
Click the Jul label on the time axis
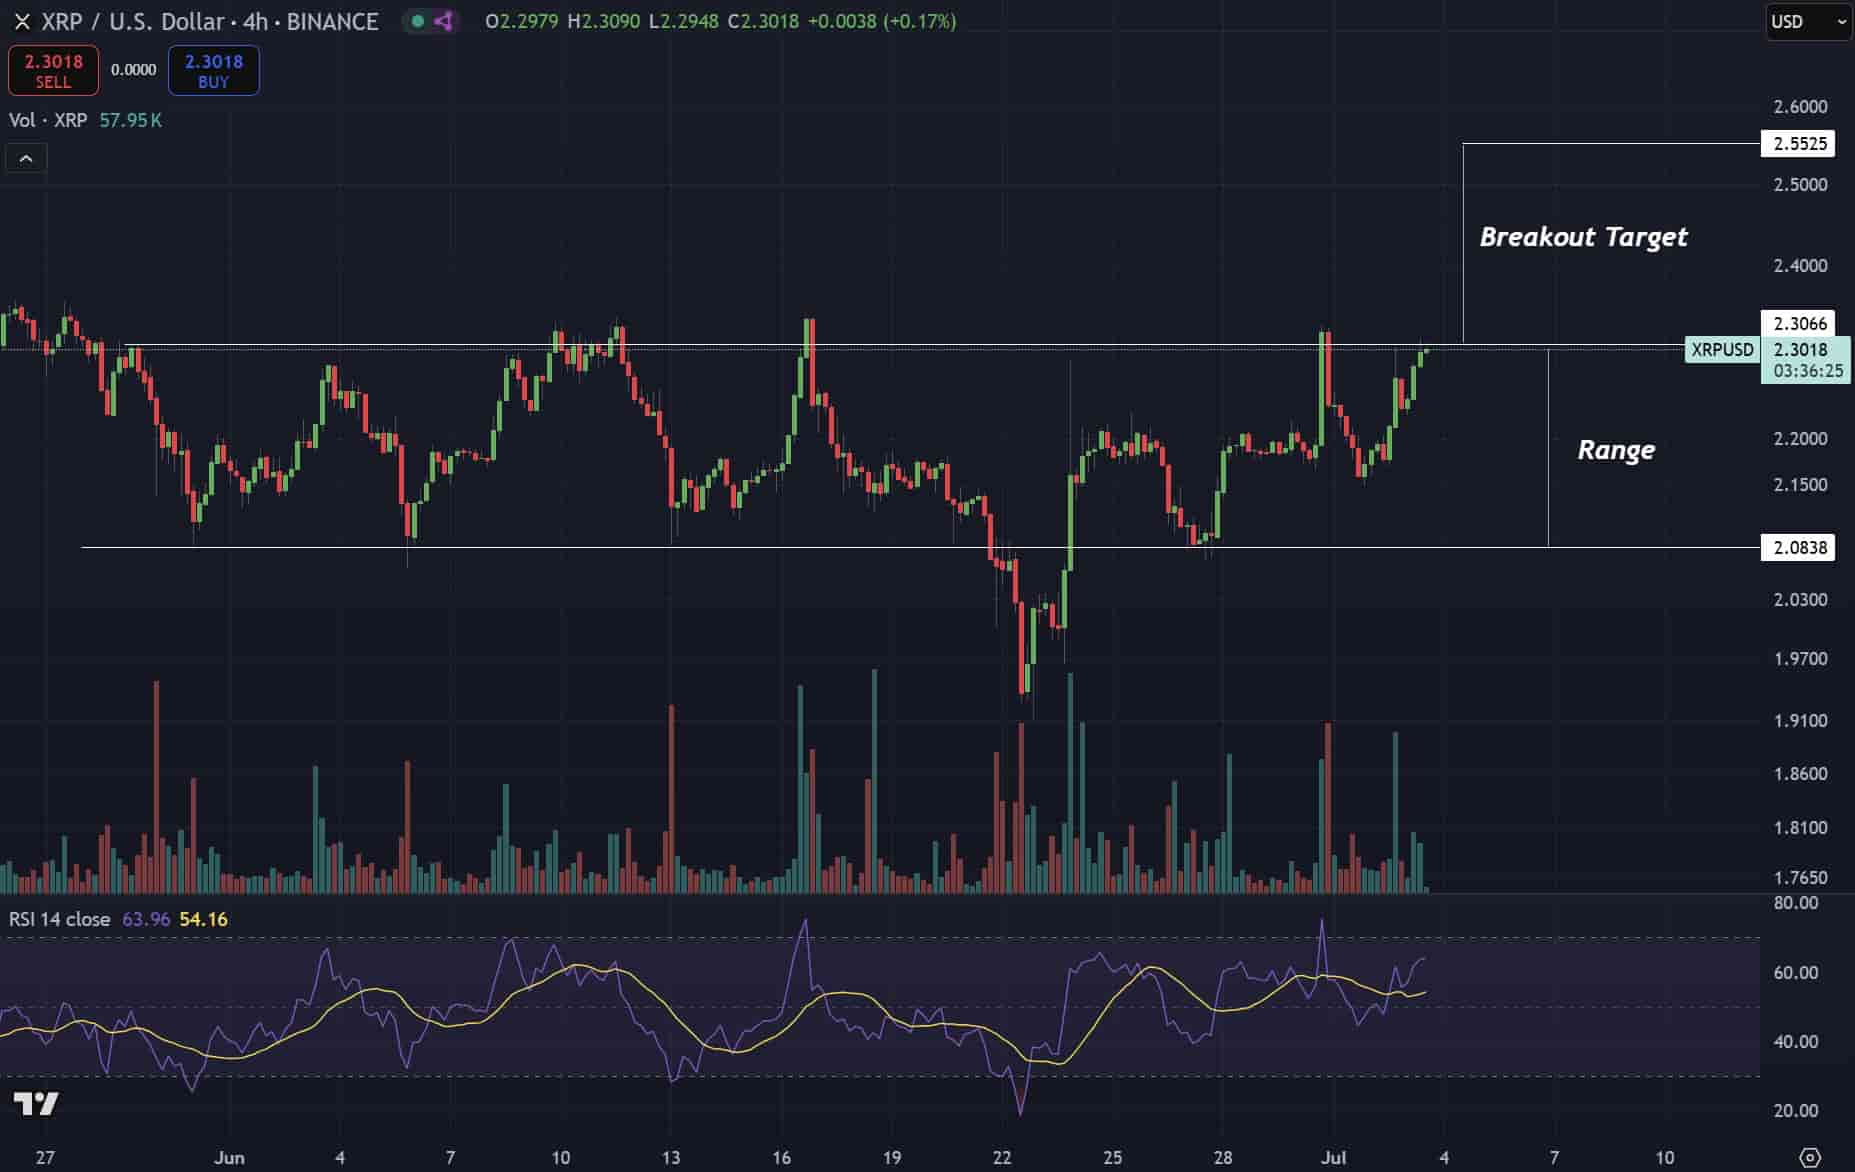coord(1333,1158)
